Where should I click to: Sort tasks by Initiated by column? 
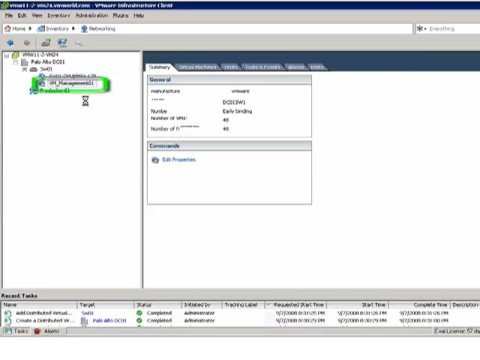click(202, 305)
